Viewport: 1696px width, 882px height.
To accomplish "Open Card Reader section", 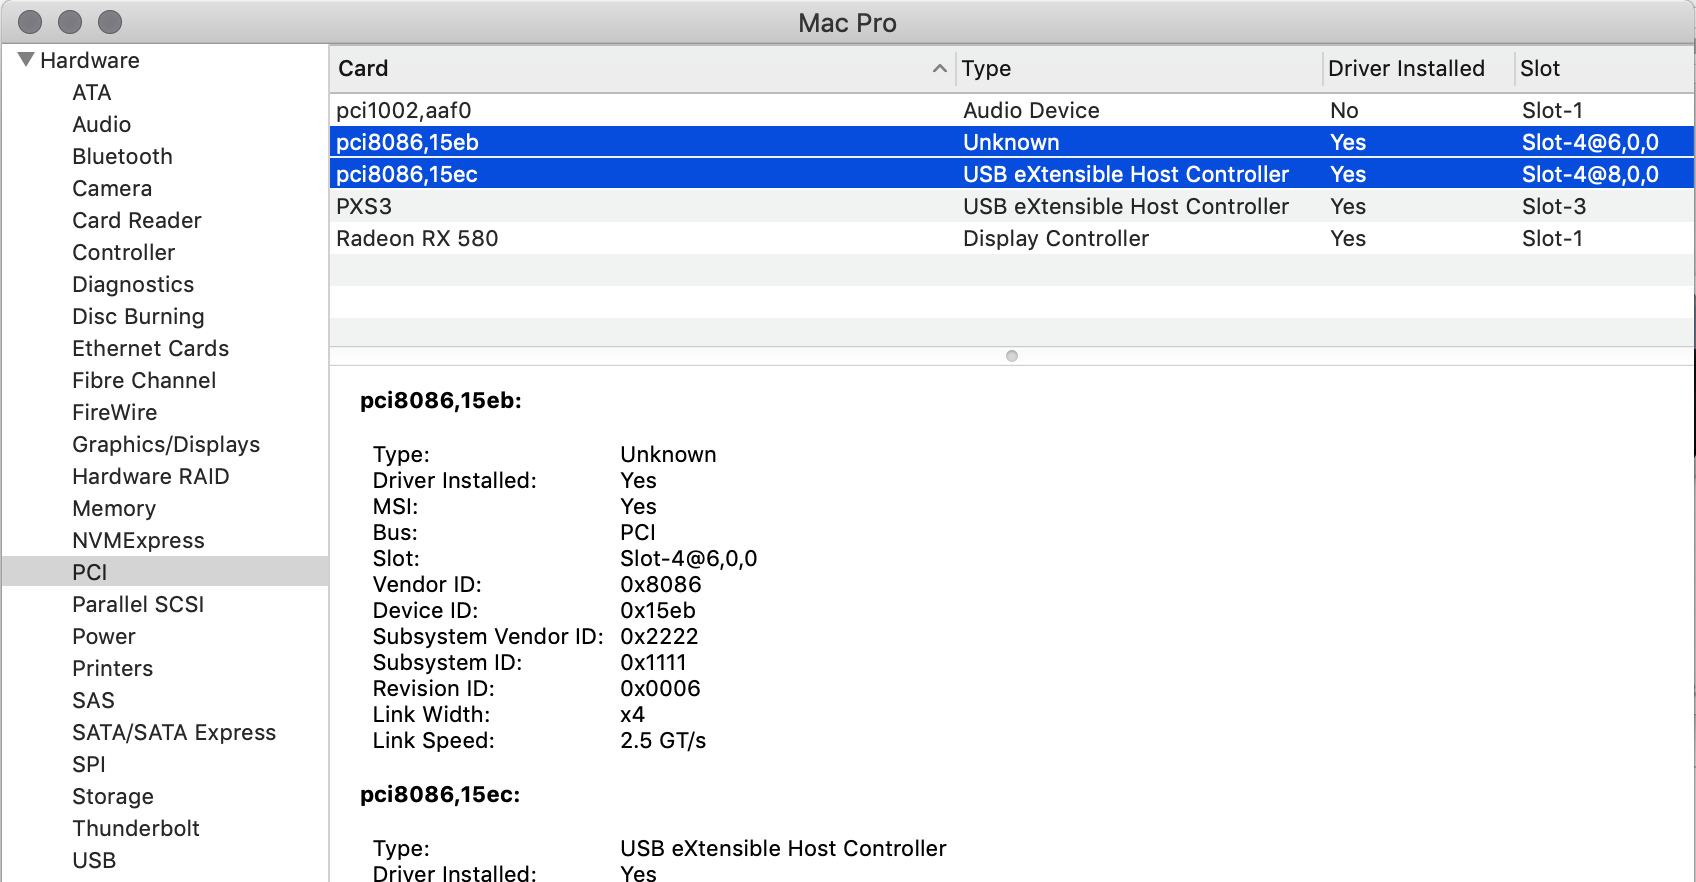I will click(137, 221).
